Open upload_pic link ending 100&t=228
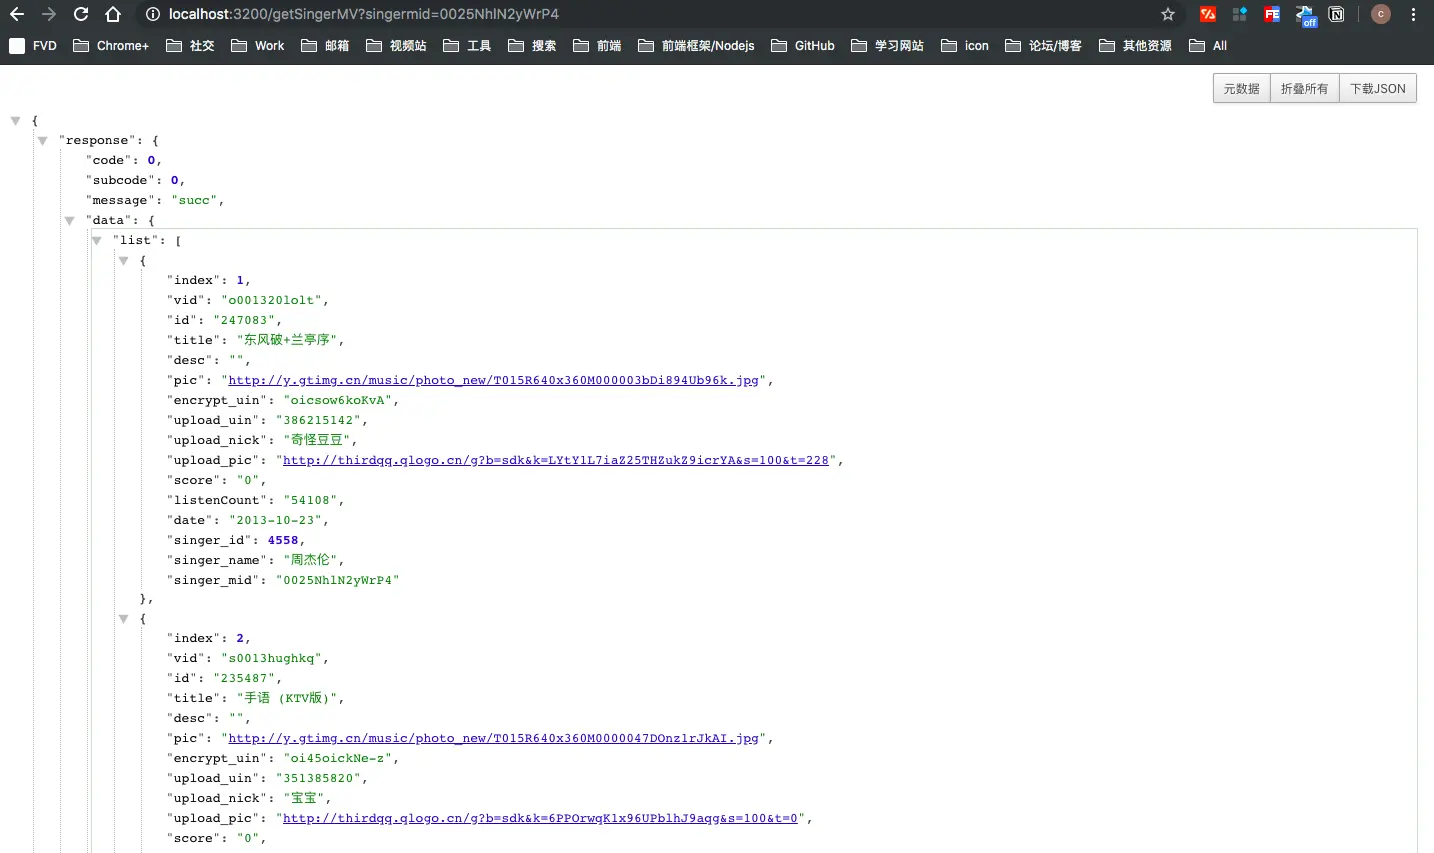 tap(556, 460)
